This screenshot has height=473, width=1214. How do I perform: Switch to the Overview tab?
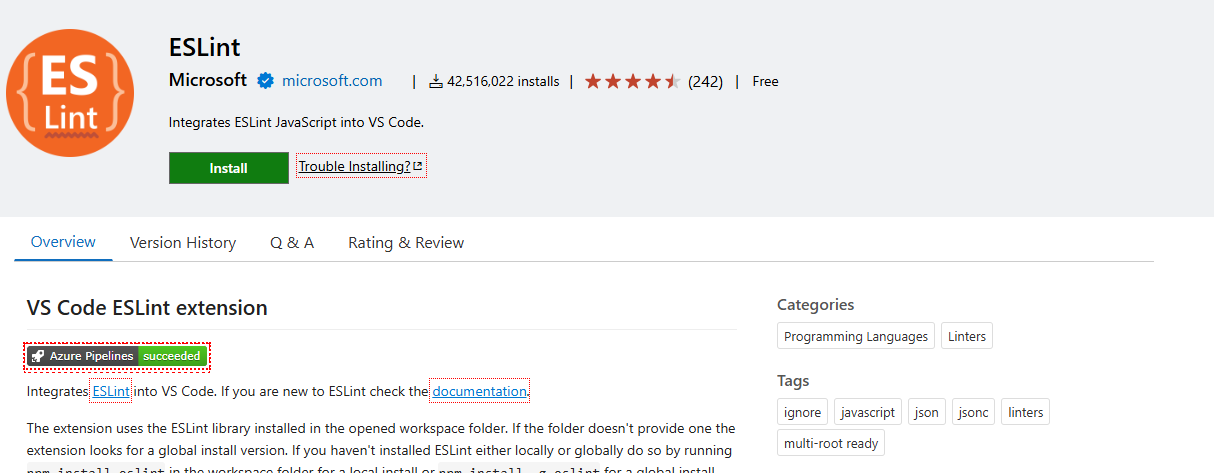(x=63, y=242)
